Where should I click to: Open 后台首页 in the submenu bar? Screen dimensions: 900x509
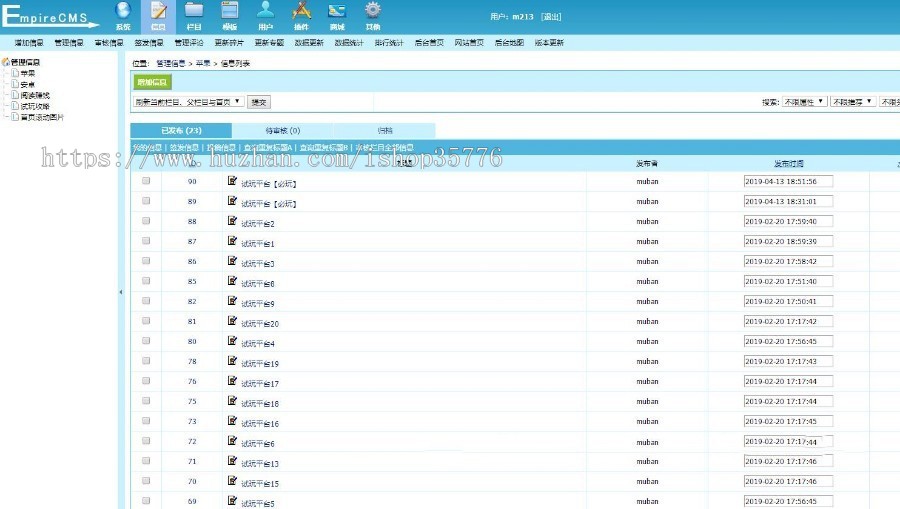(x=429, y=42)
